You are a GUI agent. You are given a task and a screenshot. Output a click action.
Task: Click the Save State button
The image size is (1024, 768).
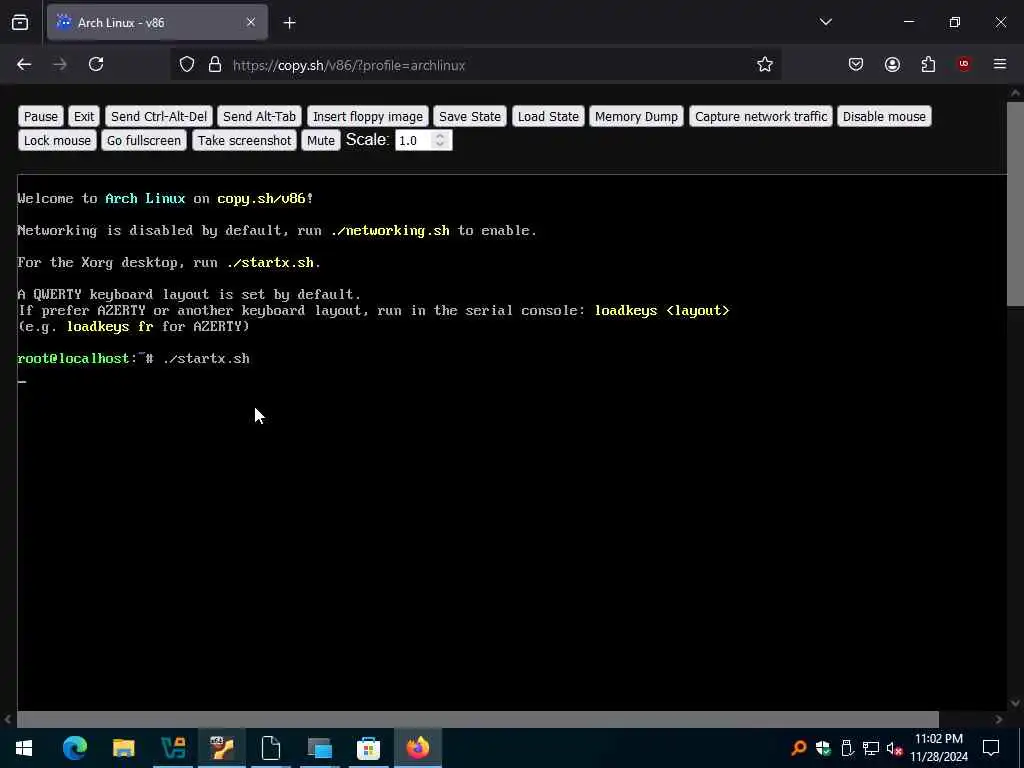click(470, 116)
